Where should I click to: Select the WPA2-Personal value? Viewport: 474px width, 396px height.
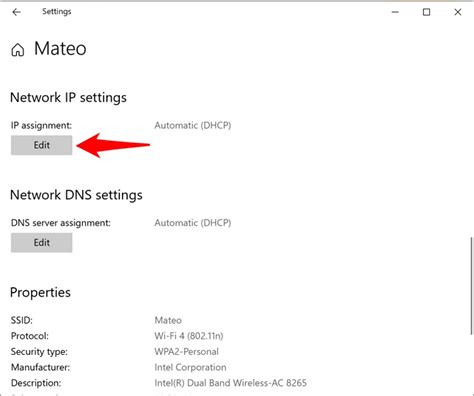pyautogui.click(x=186, y=352)
